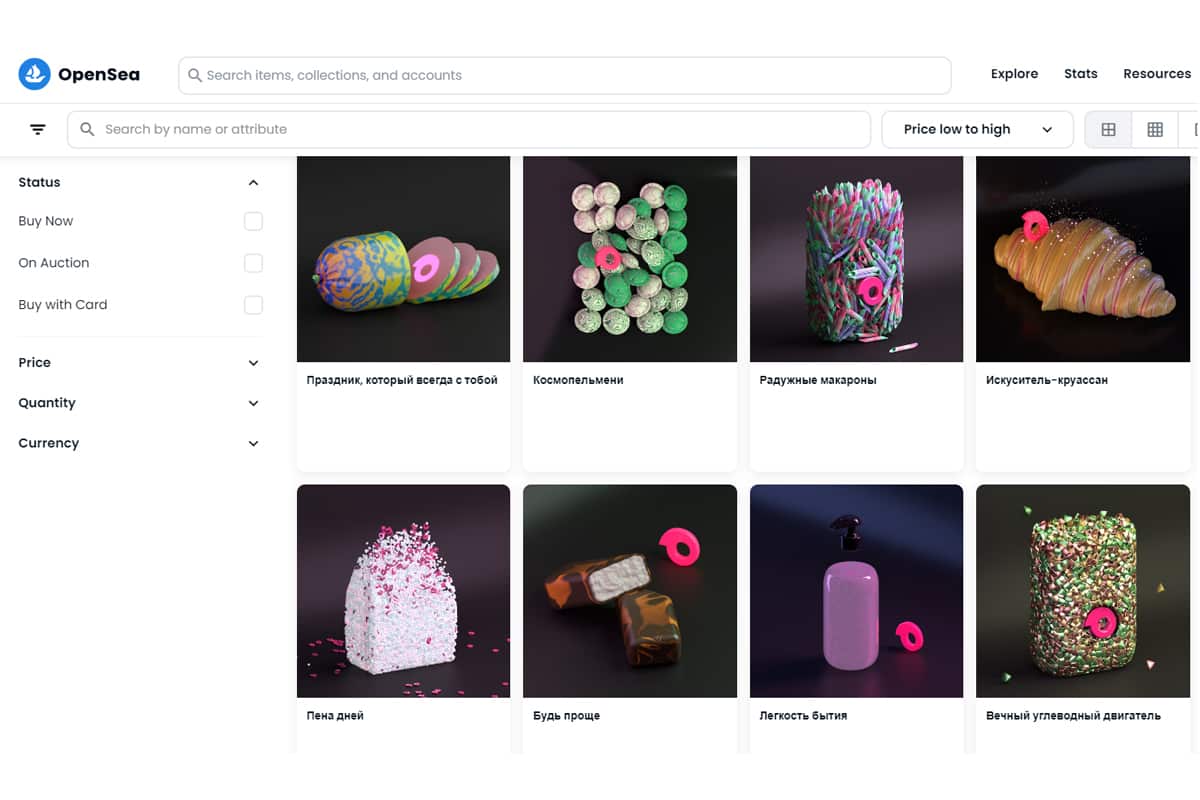This screenshot has width=1200, height=800.
Task: Click the filter lines icon
Action: click(x=38, y=129)
